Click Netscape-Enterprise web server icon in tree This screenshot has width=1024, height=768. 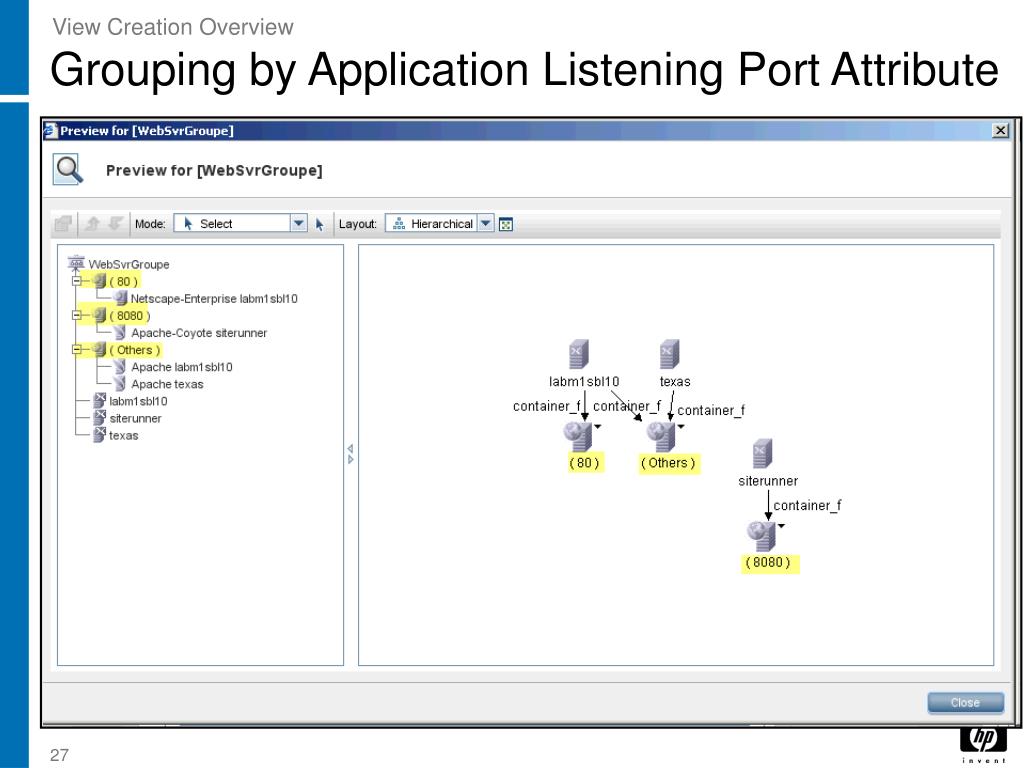(x=120, y=298)
